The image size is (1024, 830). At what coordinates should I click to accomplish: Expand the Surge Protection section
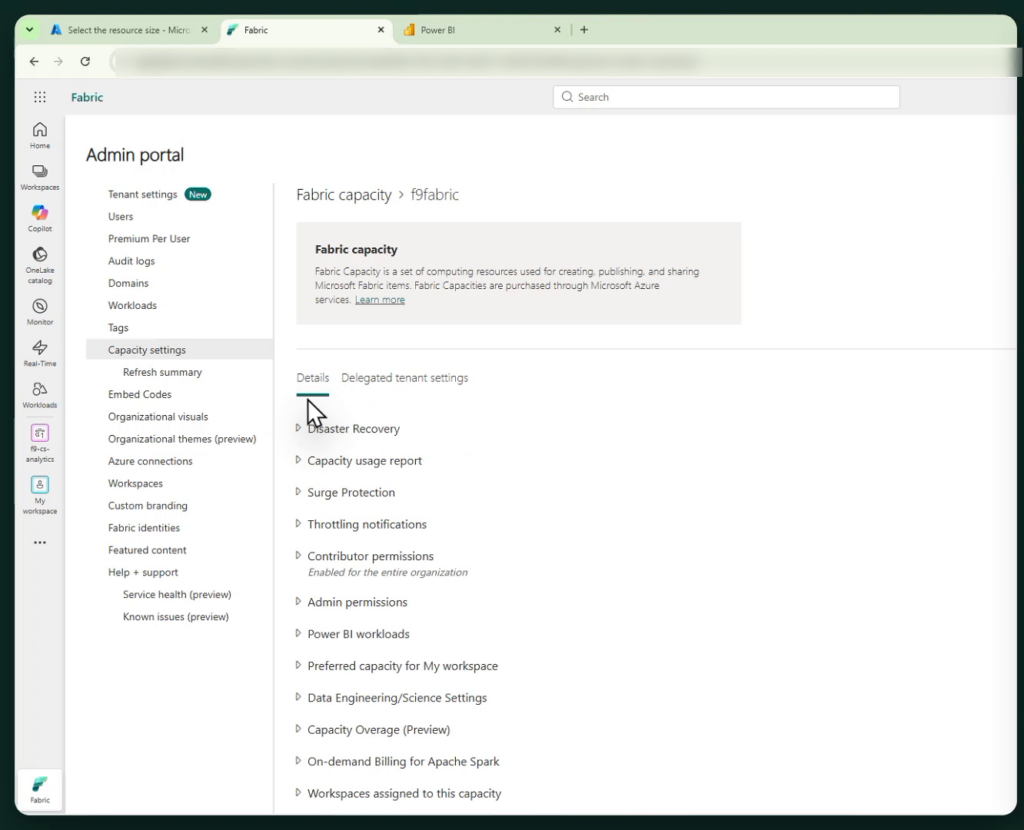coord(345,492)
